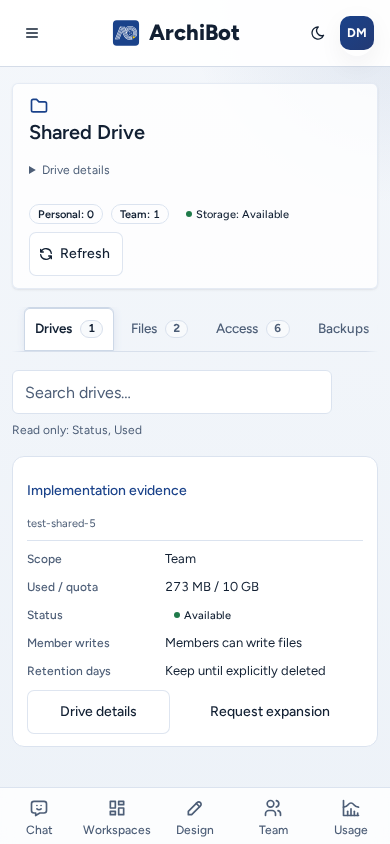Click Keep until explicitly deleted text
The height and width of the screenshot is (844, 390).
click(245, 671)
